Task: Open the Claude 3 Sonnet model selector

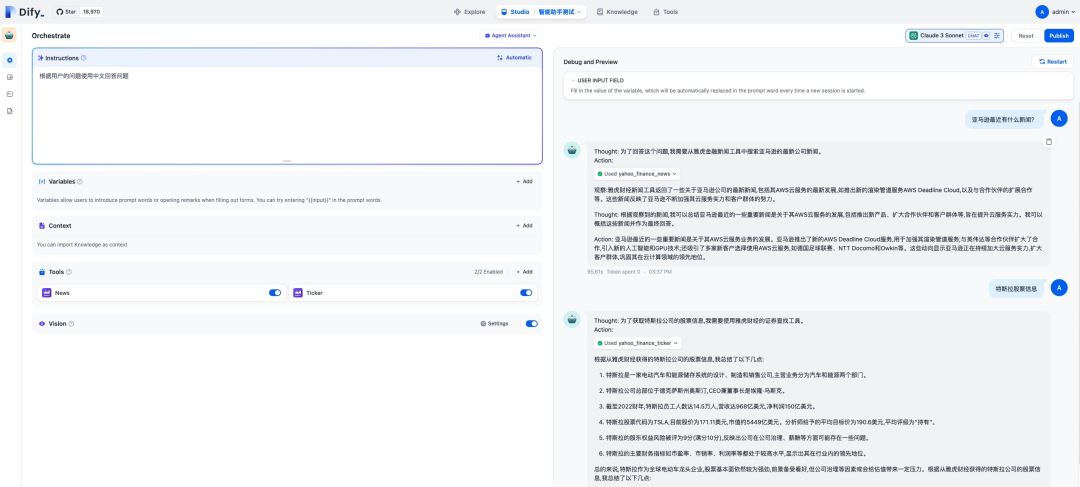Action: pos(955,36)
